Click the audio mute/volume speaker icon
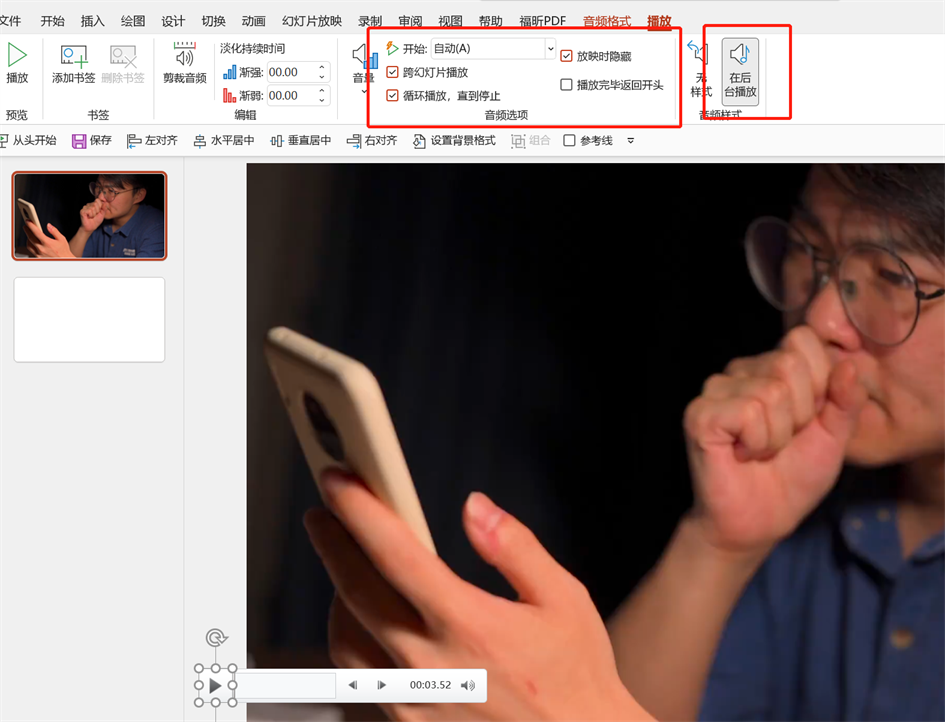945x722 pixels. 468,685
